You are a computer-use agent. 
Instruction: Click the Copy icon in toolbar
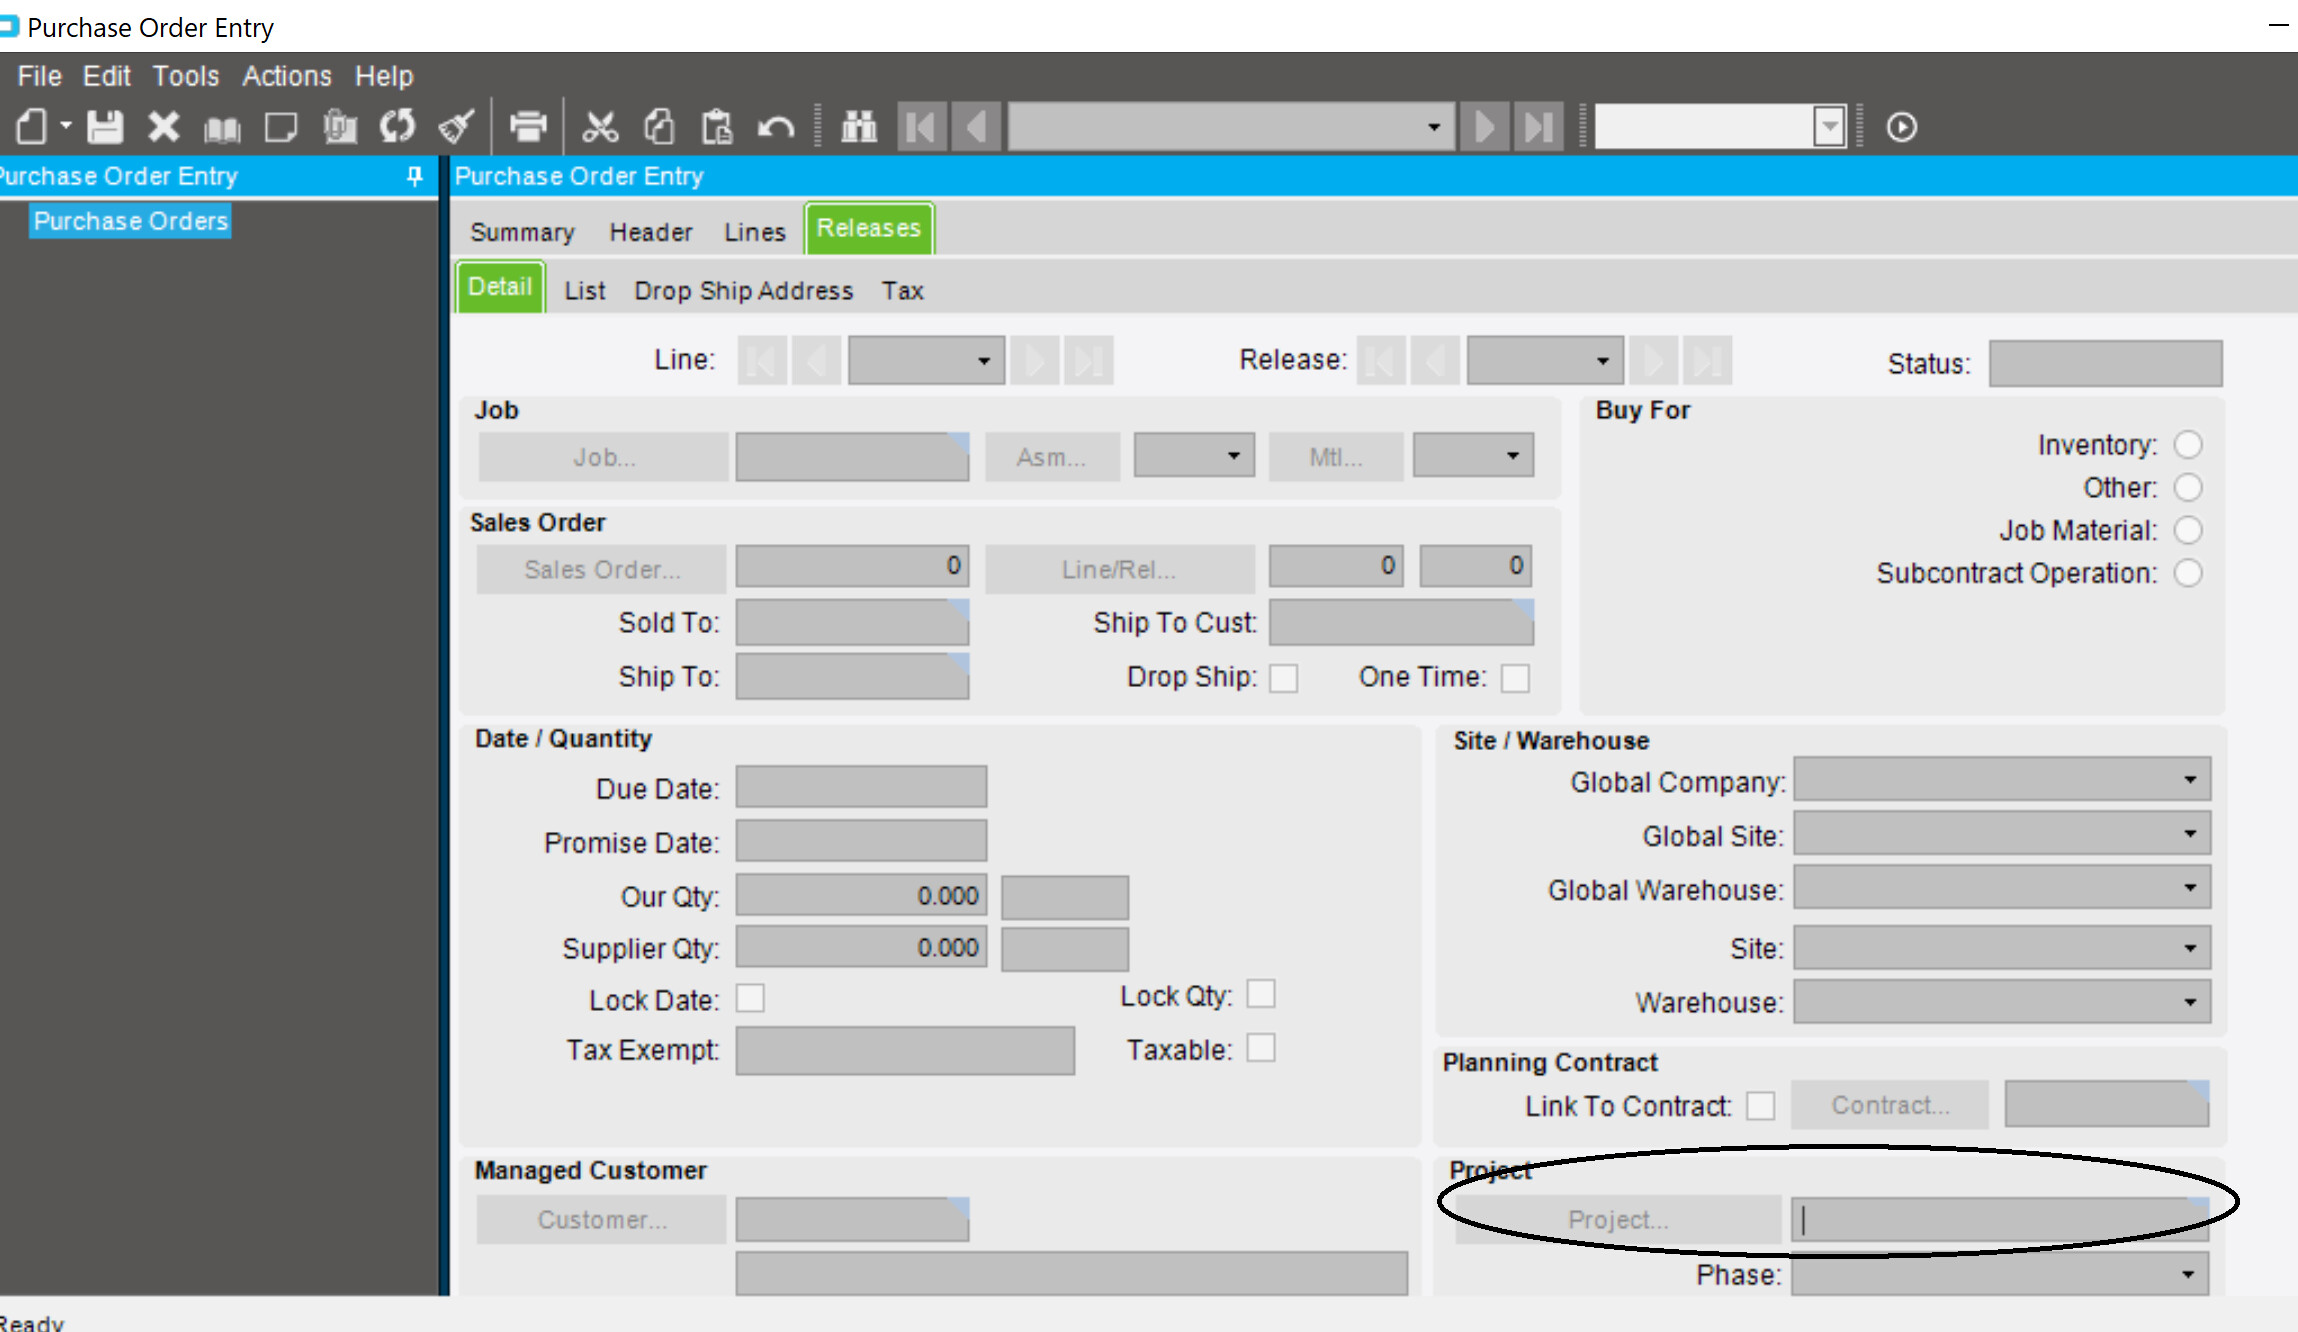pos(659,127)
